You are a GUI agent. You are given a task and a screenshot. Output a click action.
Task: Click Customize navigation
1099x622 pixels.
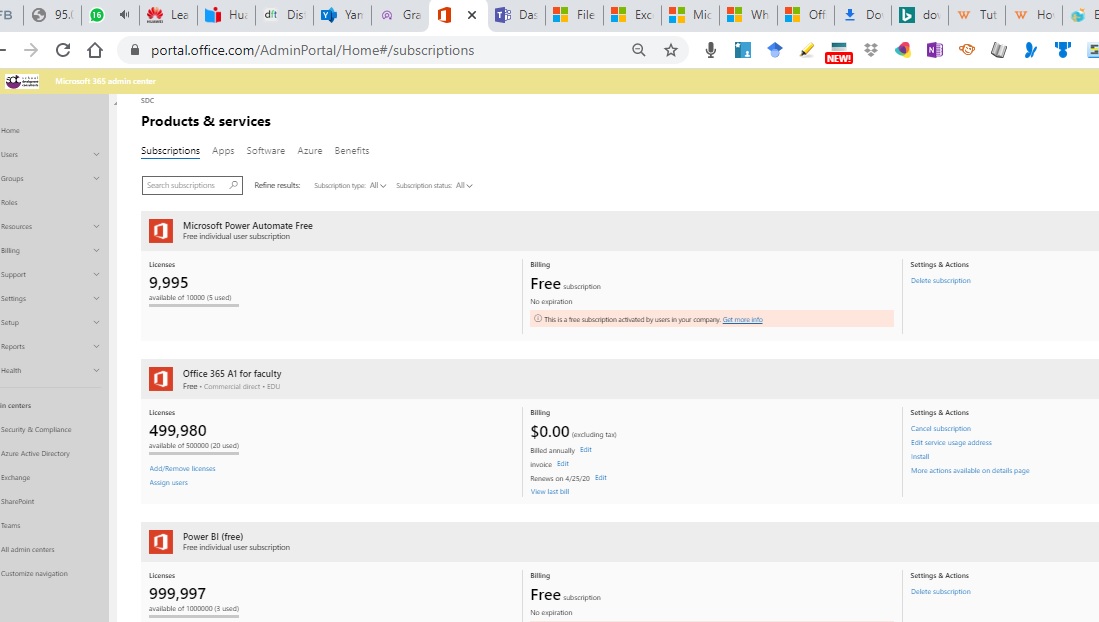(x=34, y=574)
